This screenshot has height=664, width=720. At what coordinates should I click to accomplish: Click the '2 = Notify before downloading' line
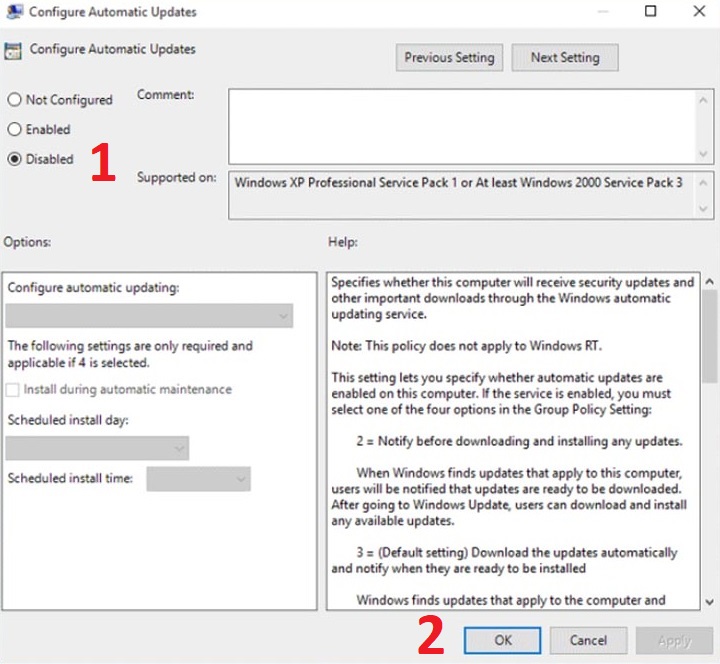point(519,441)
